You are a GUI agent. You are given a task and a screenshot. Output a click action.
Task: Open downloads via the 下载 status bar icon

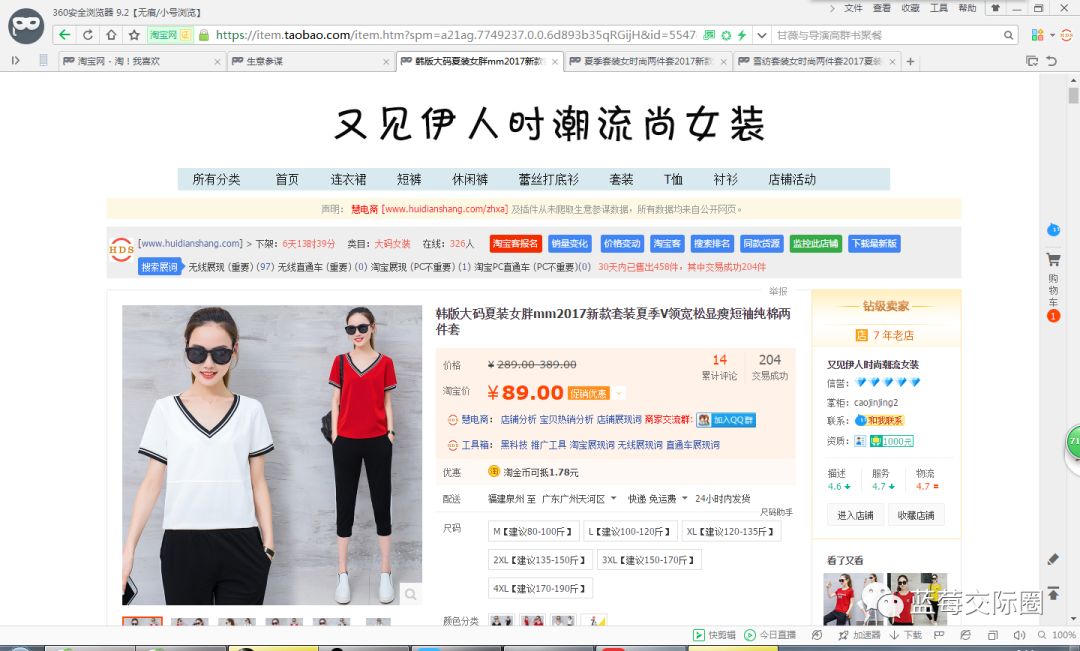click(912, 635)
